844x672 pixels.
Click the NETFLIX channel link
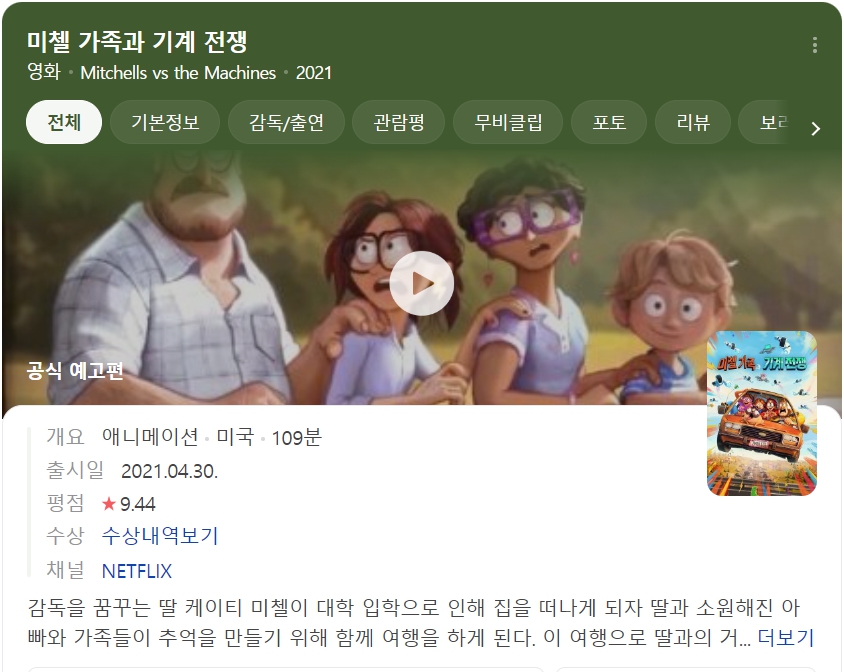pyautogui.click(x=137, y=571)
